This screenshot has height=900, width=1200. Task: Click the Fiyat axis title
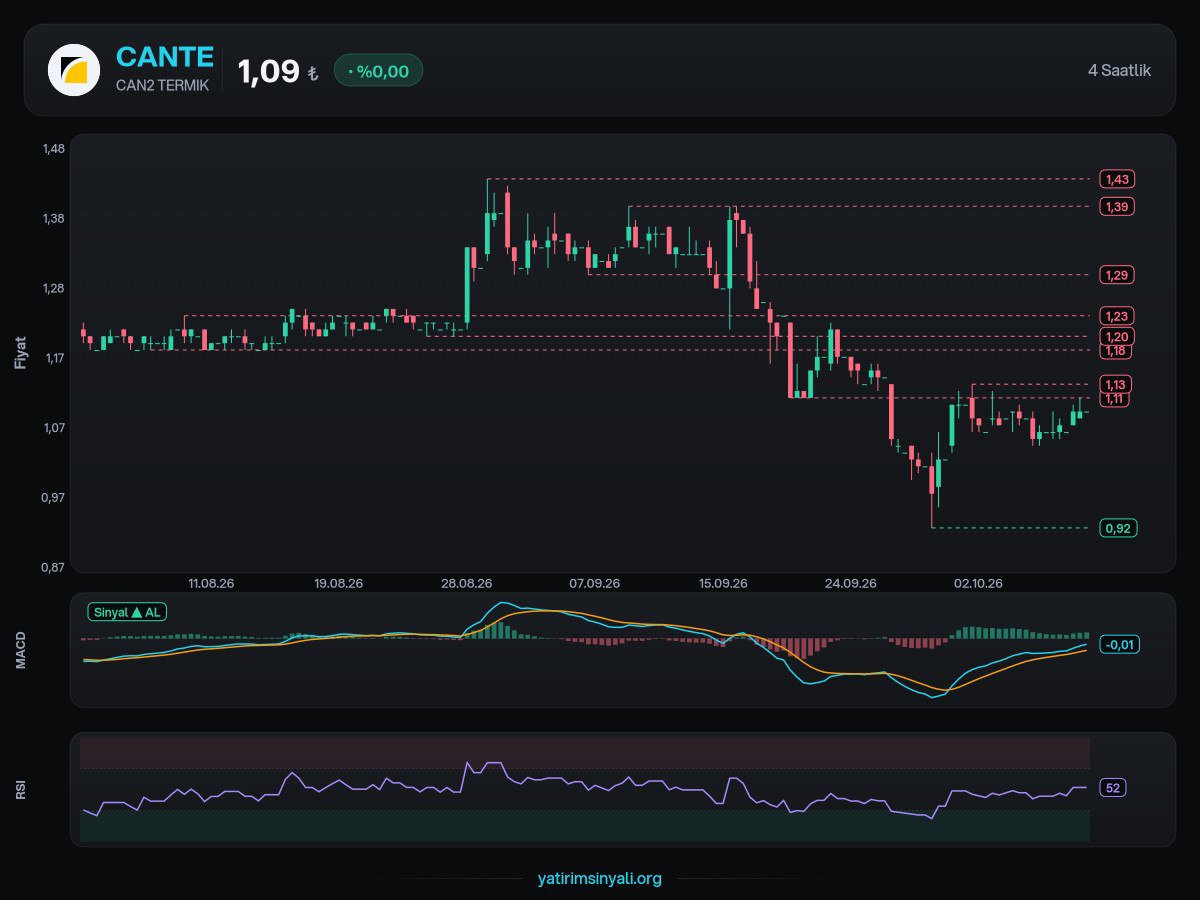pos(21,352)
